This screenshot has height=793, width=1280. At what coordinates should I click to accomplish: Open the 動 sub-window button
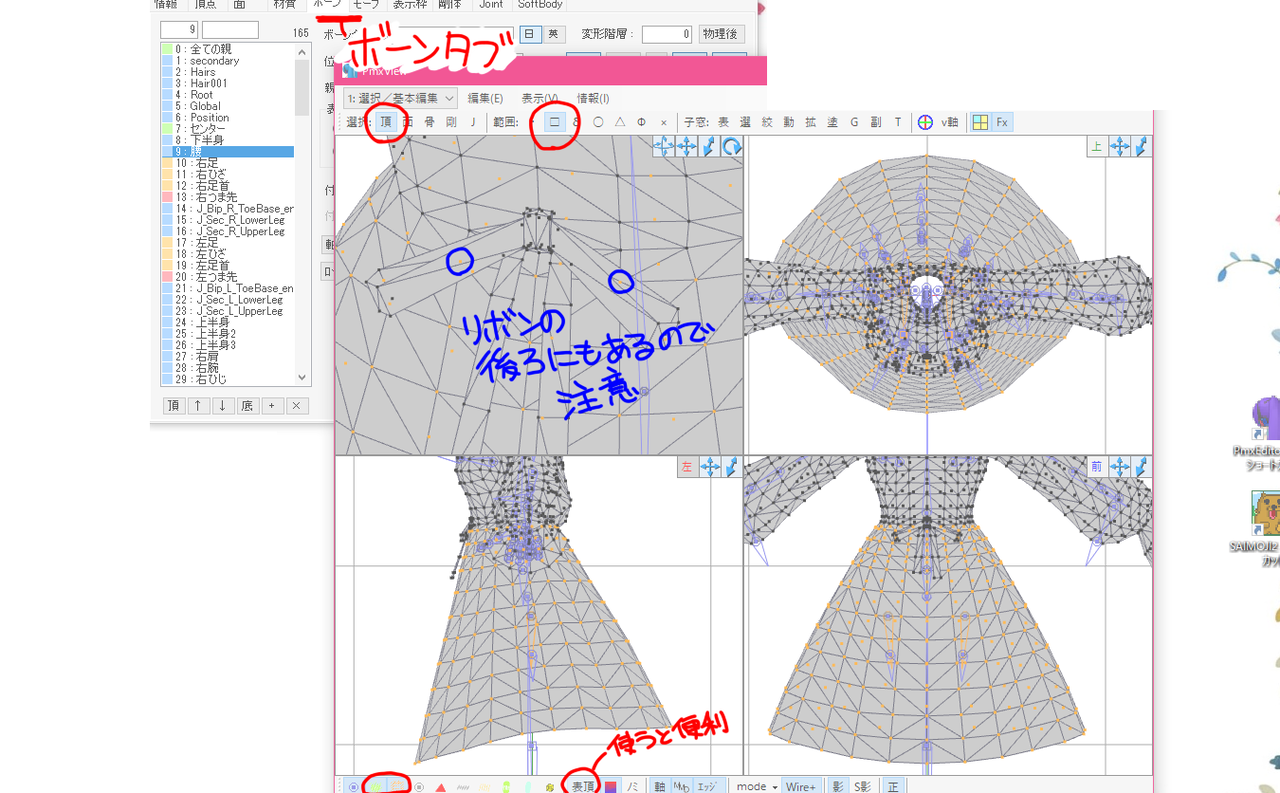(x=789, y=122)
